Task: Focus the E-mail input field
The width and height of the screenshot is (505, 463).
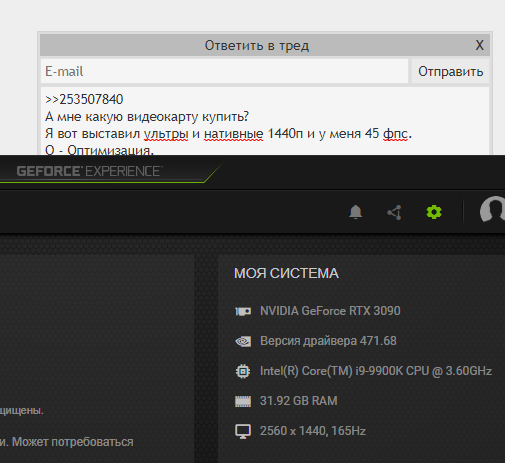Action: pos(224,71)
